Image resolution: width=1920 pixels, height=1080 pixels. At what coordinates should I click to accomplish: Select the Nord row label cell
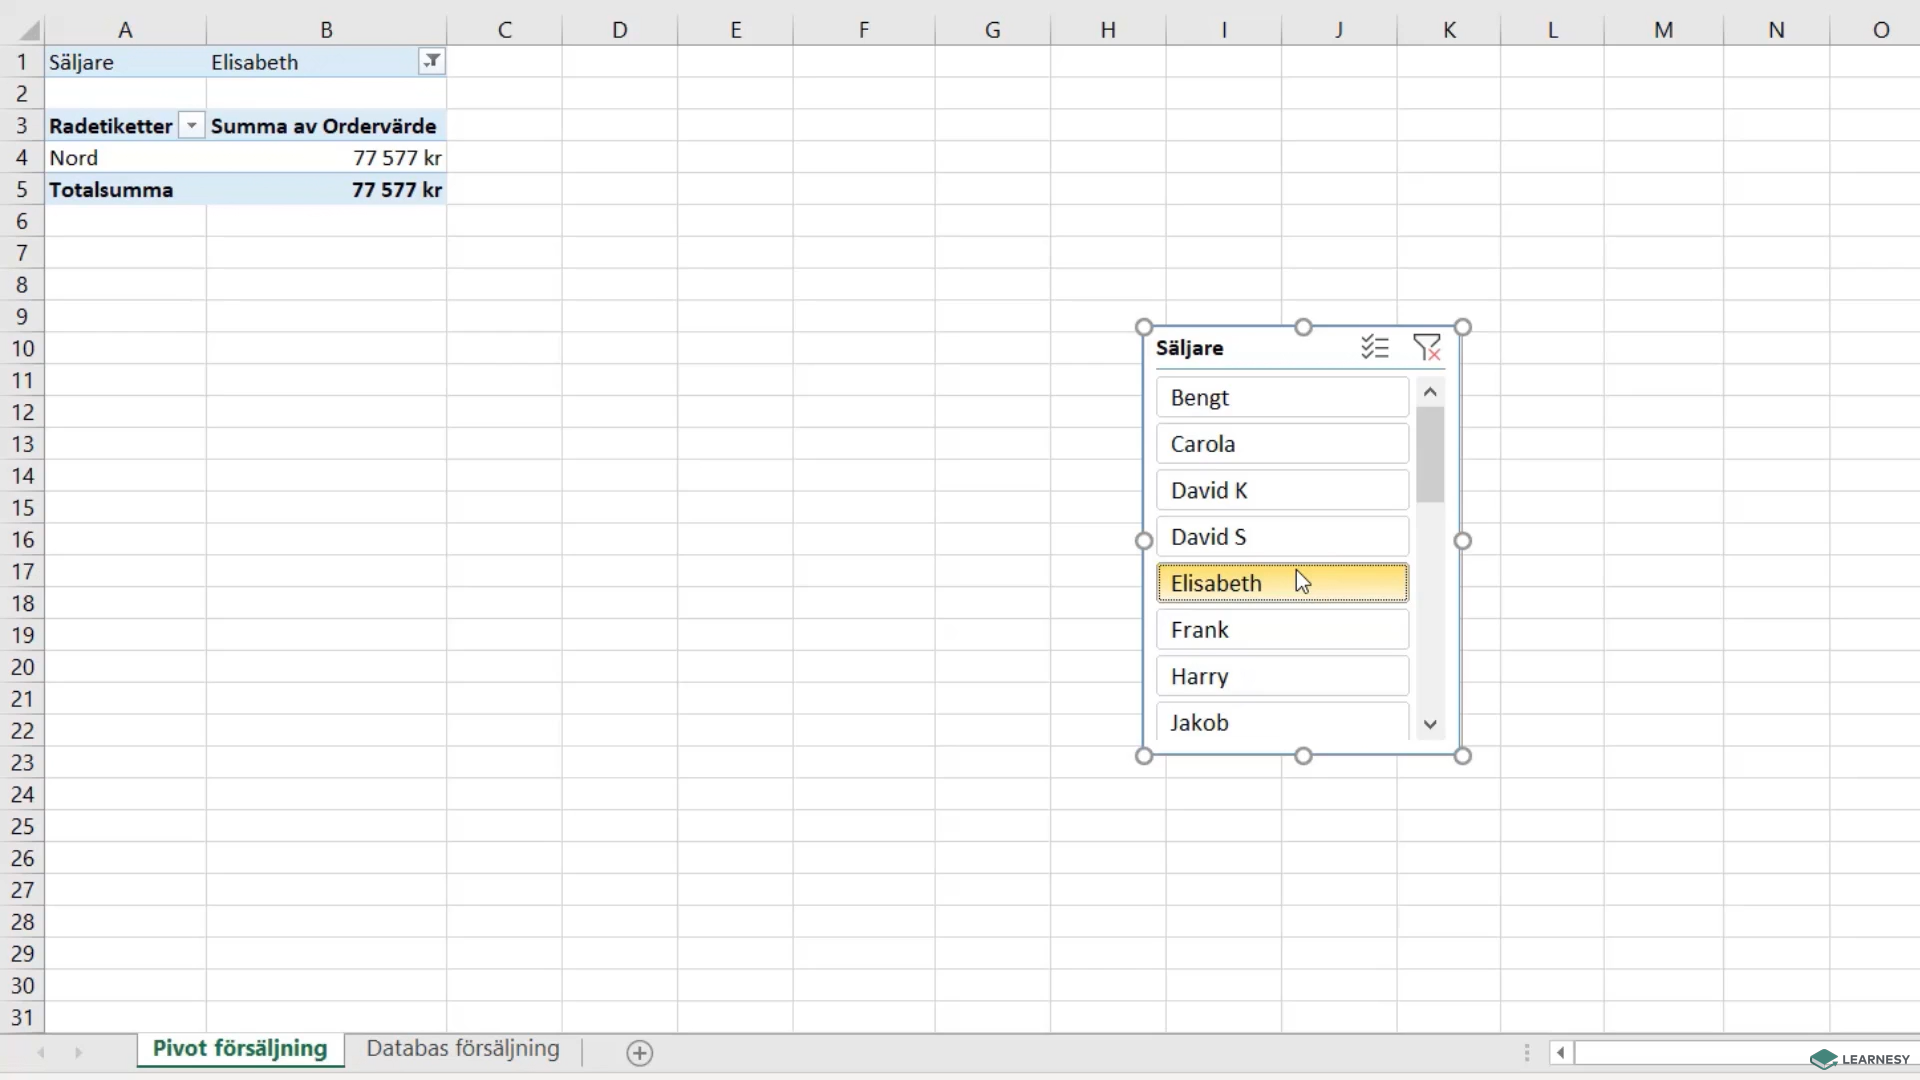tap(126, 158)
